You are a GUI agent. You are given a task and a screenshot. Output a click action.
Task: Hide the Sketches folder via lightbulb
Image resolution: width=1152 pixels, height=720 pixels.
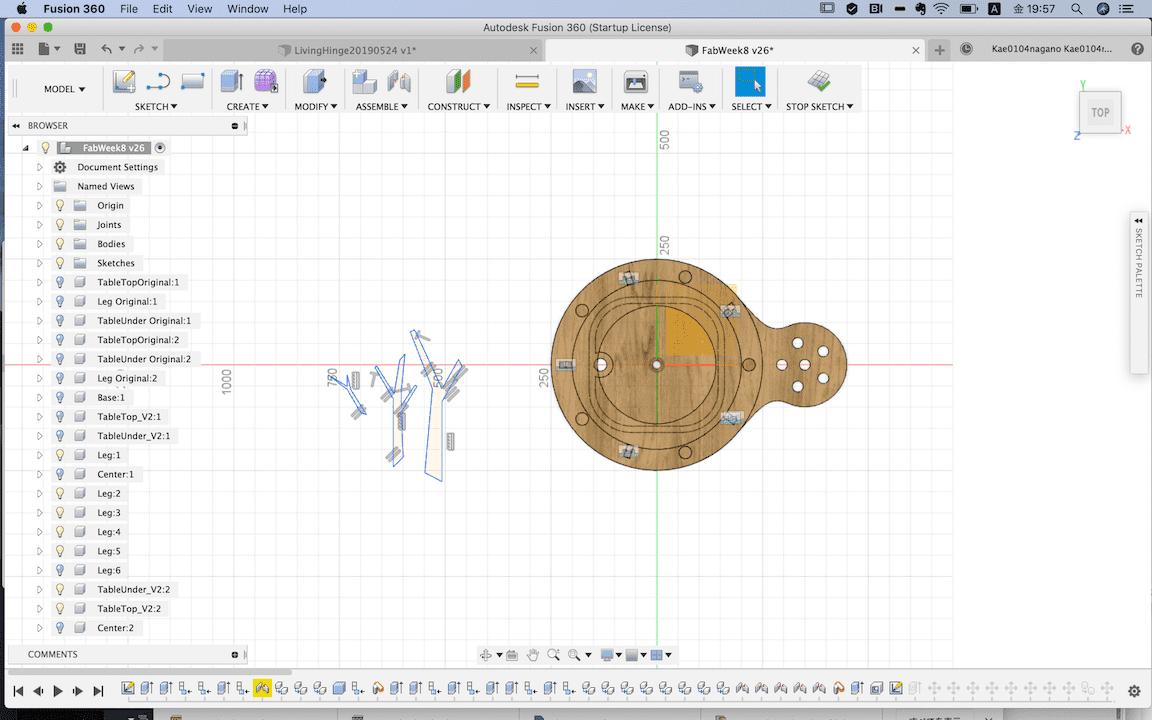click(60, 263)
